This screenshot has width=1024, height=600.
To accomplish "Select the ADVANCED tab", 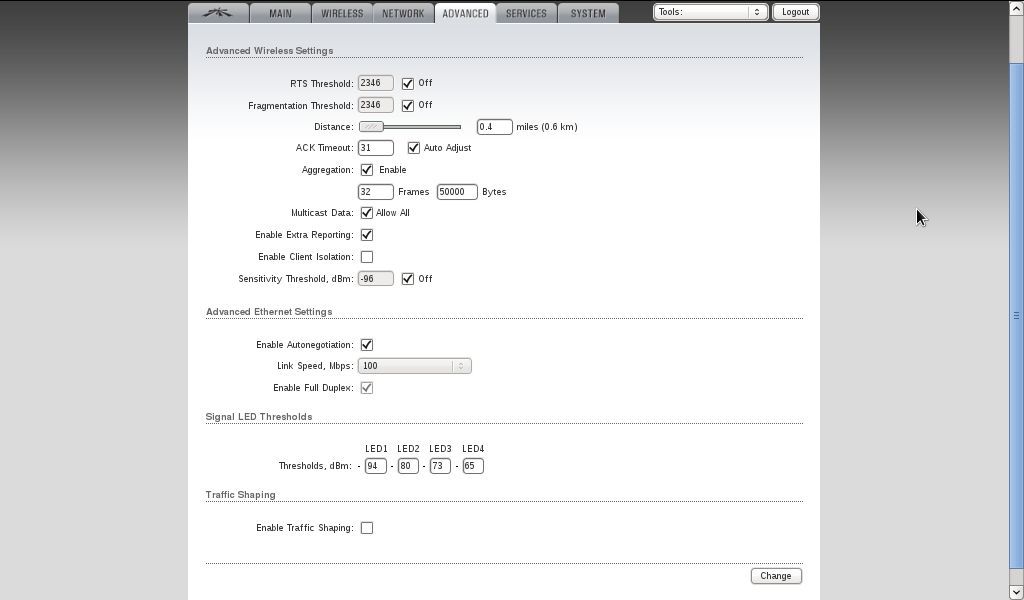I will tap(465, 13).
